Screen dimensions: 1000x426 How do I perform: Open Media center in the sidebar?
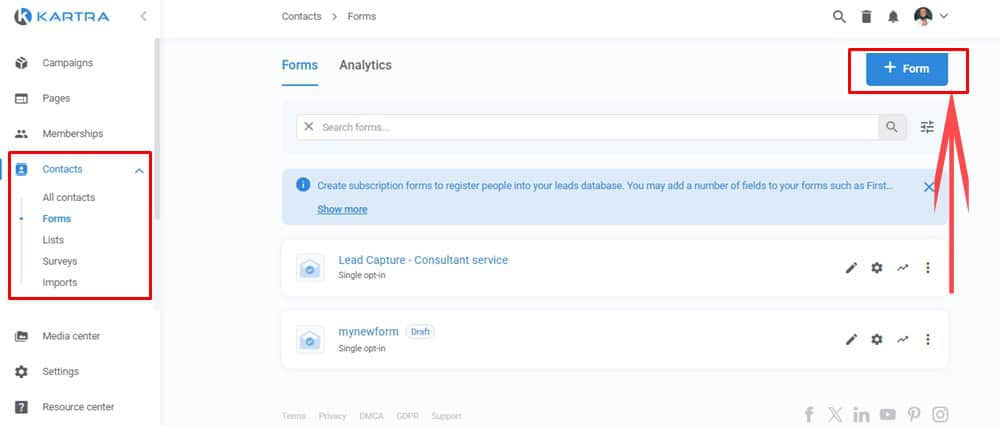[x=71, y=336]
